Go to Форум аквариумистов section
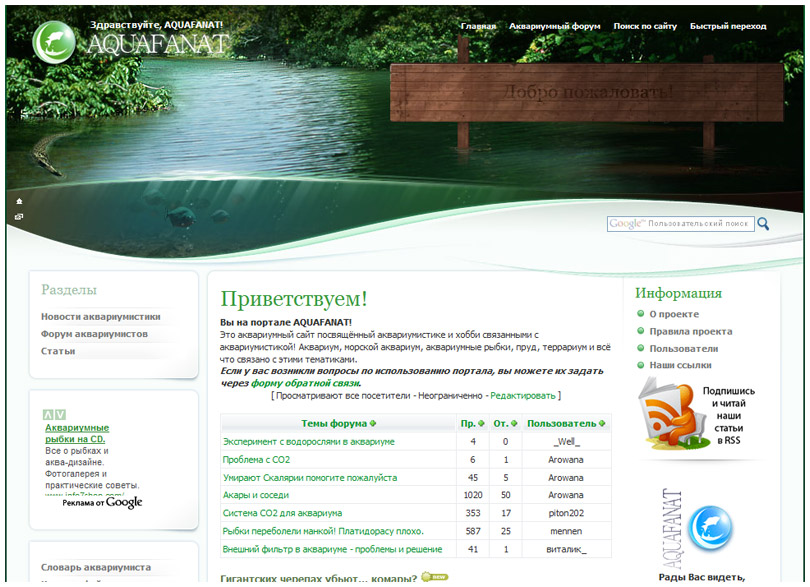 pyautogui.click(x=95, y=334)
